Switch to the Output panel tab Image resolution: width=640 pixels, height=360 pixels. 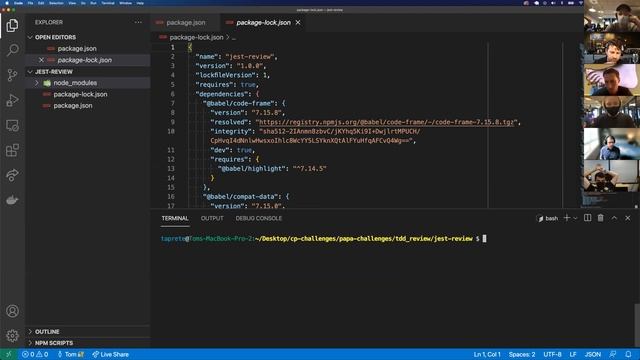coord(212,218)
